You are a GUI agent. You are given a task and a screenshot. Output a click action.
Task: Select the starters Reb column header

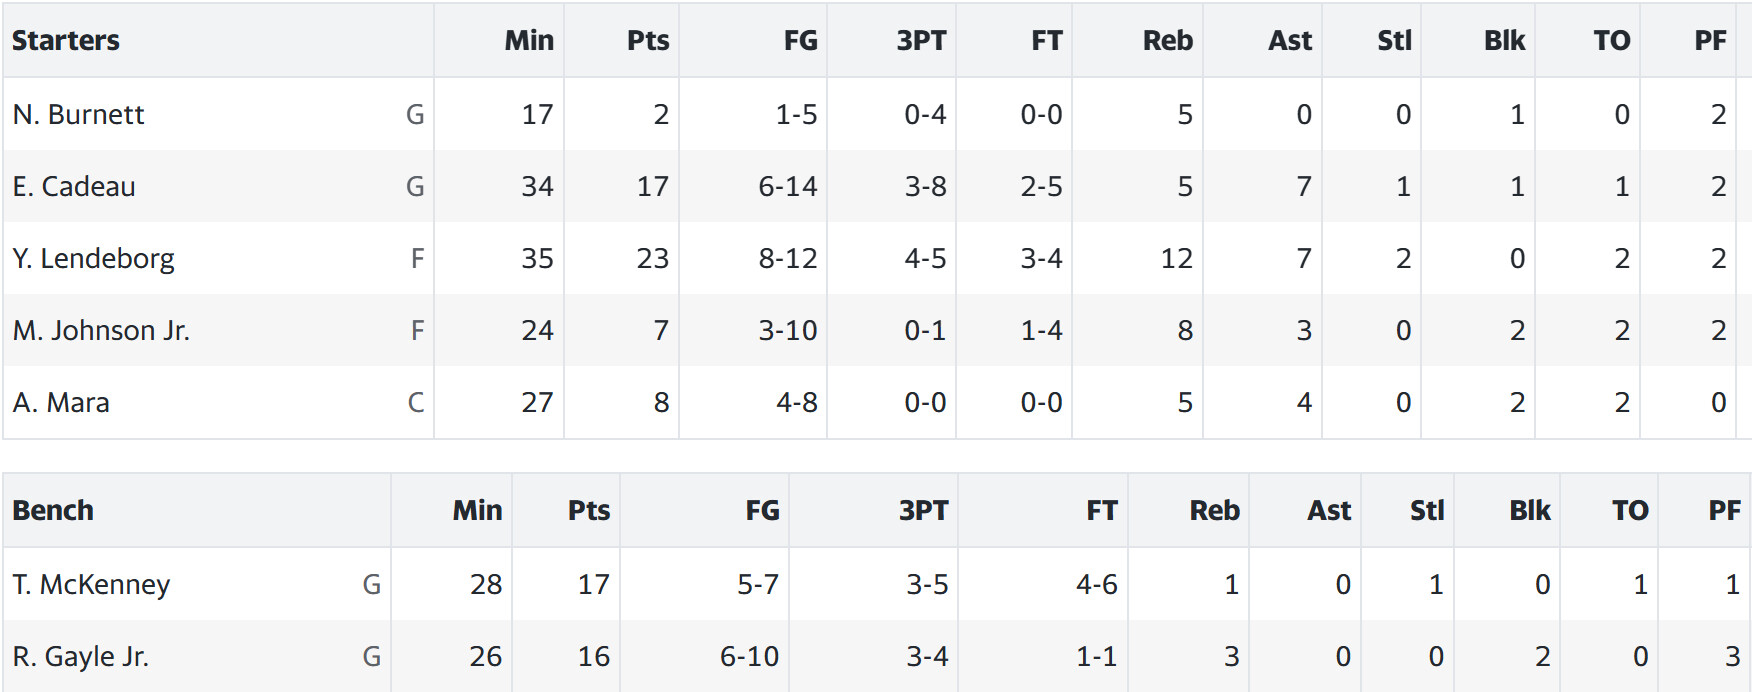[1168, 41]
